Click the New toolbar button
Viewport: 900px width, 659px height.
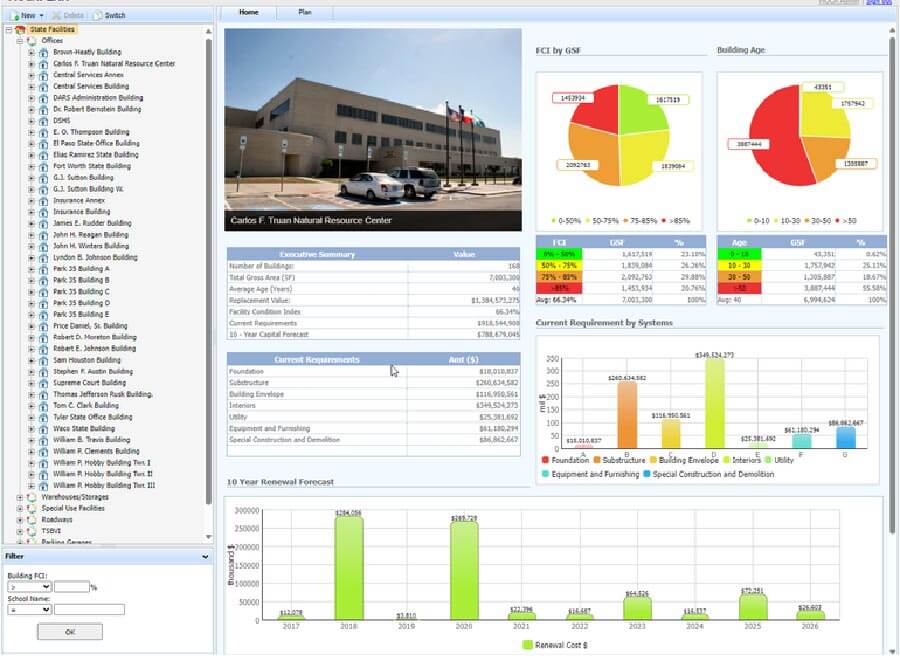click(x=26, y=15)
